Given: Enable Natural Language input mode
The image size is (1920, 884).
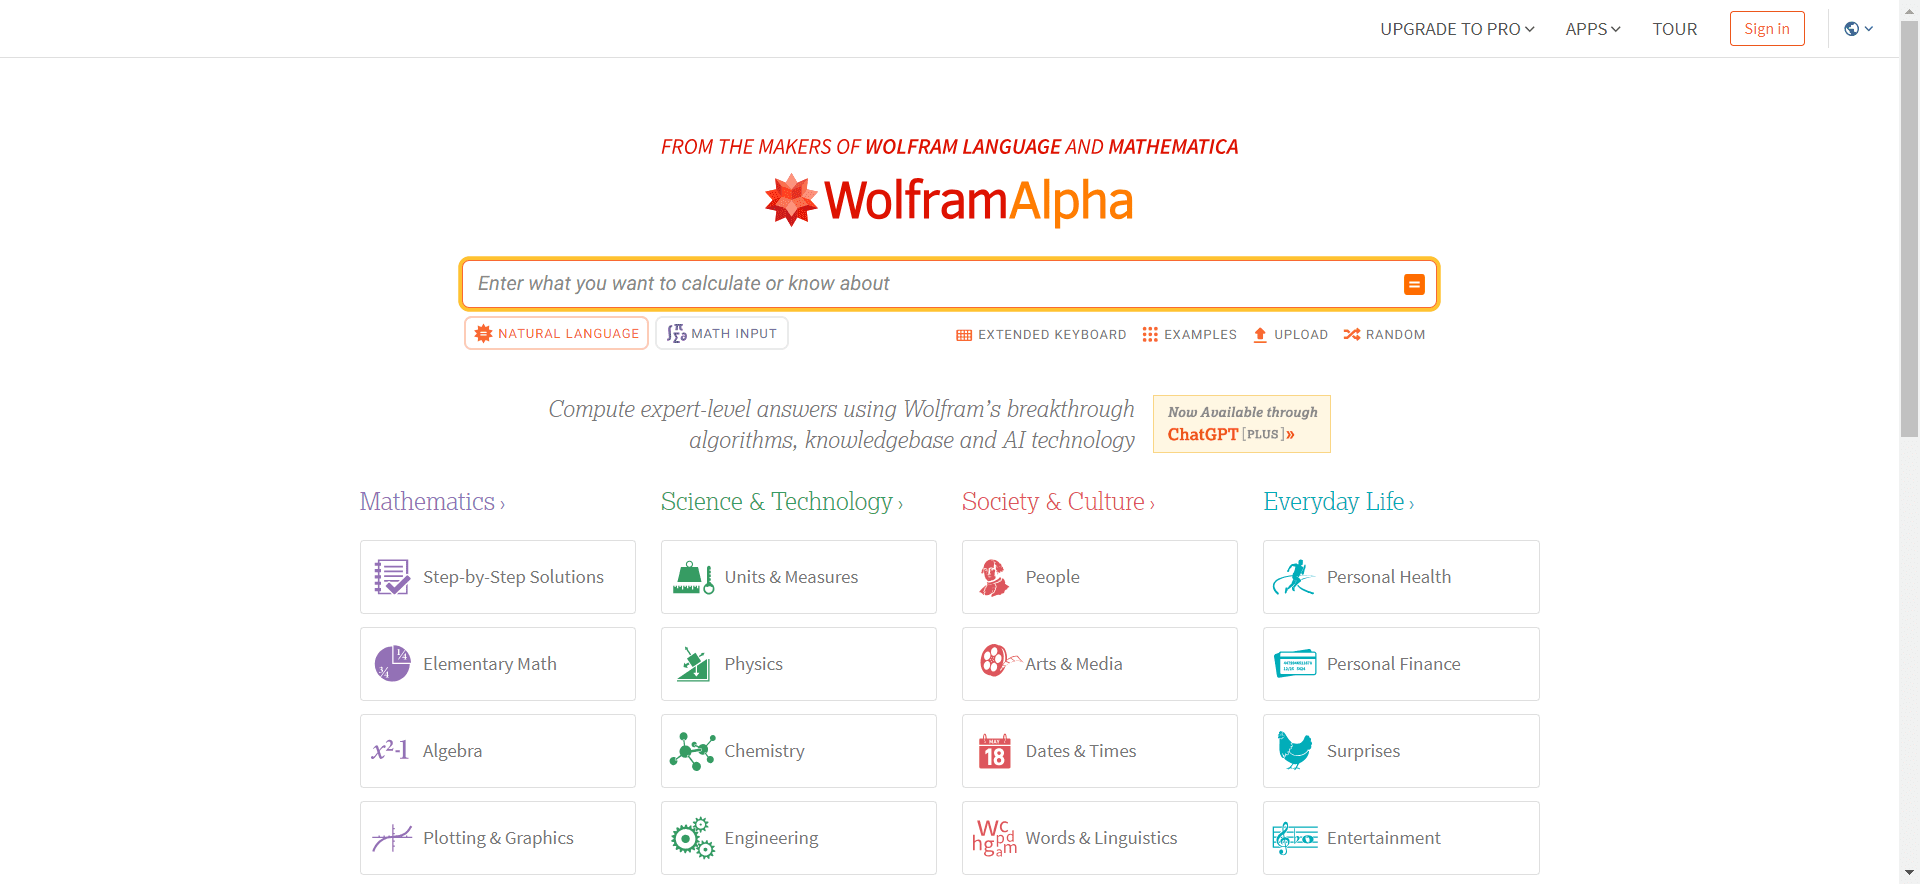Looking at the screenshot, I should point(556,333).
